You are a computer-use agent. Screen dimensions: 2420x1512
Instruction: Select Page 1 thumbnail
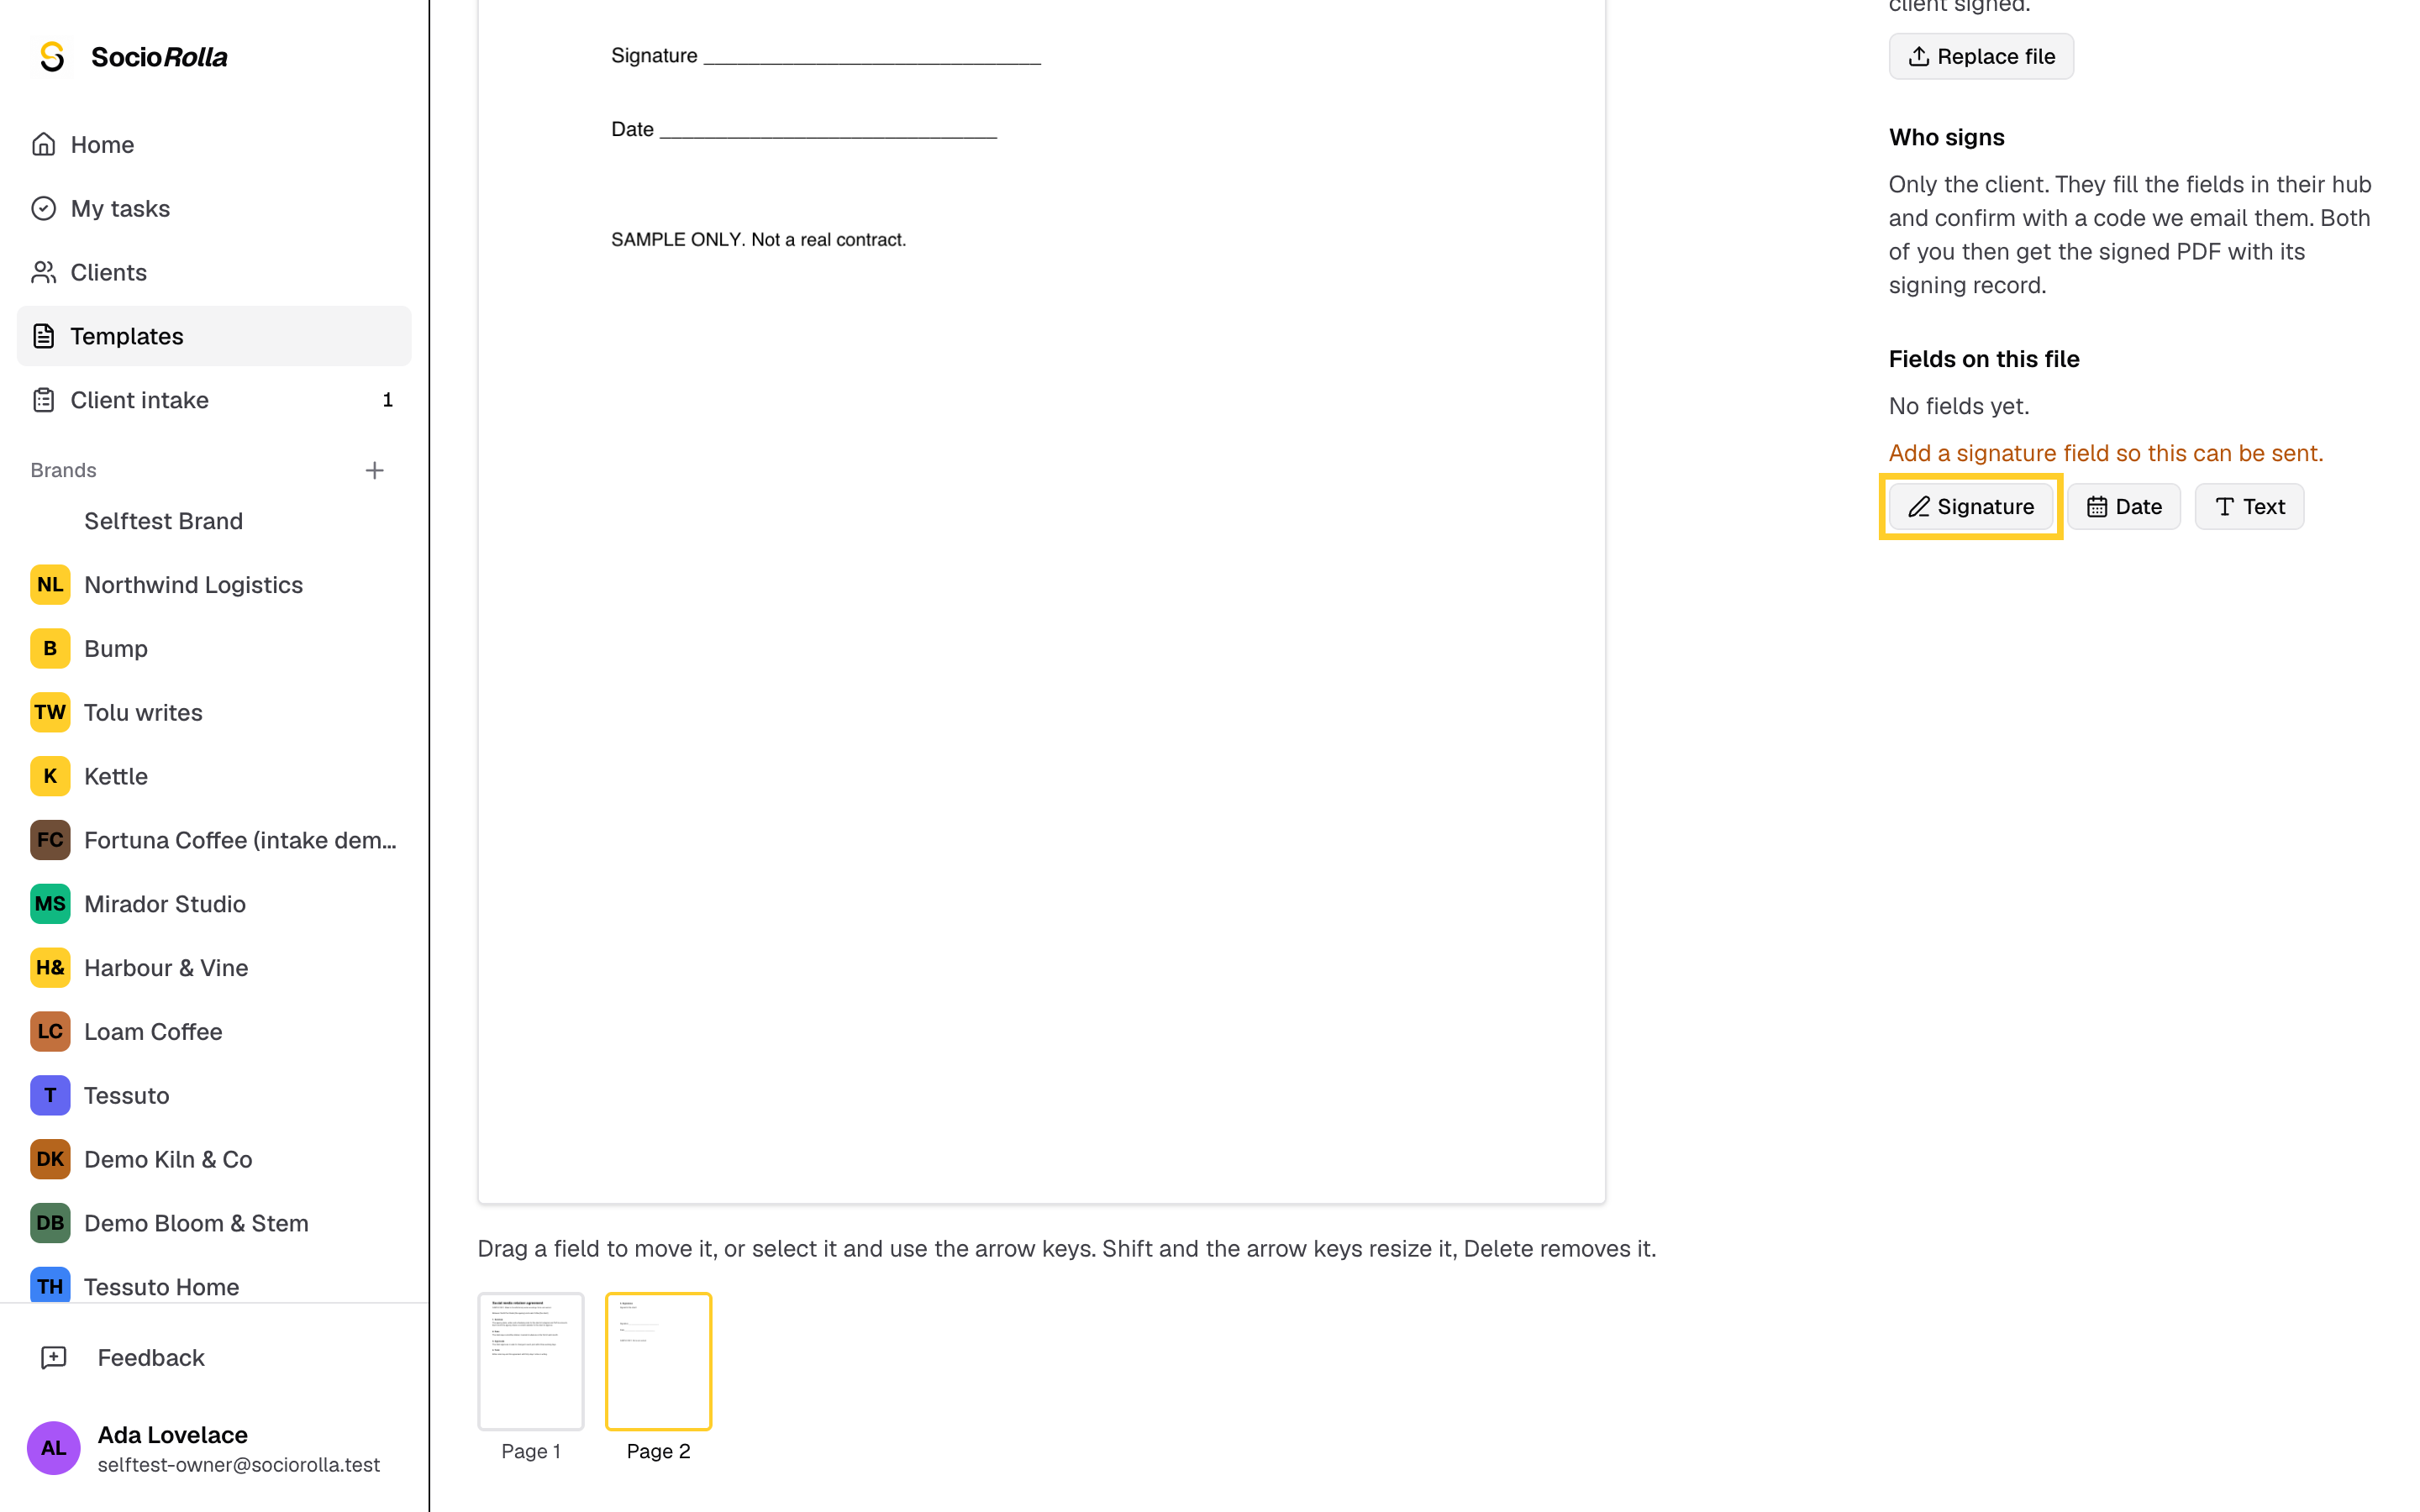[x=531, y=1361]
